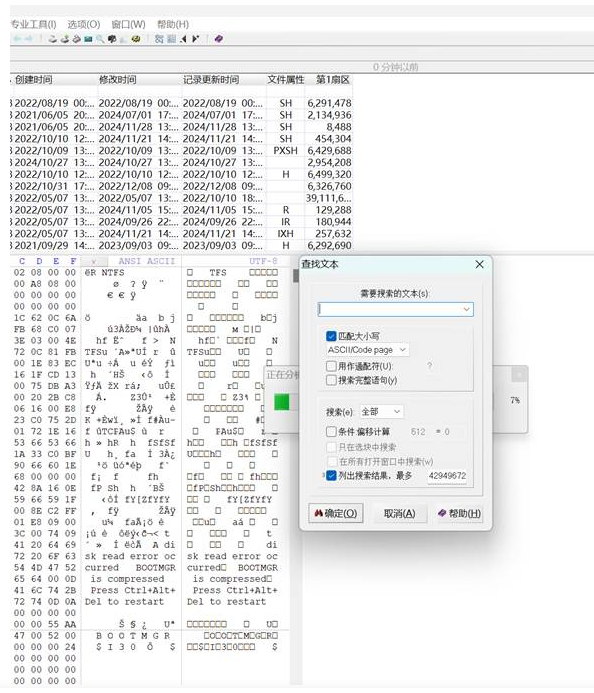This screenshot has height=693, width=594.
Task: Click the left-pointing black triangle toolbar icon
Action: (183, 39)
